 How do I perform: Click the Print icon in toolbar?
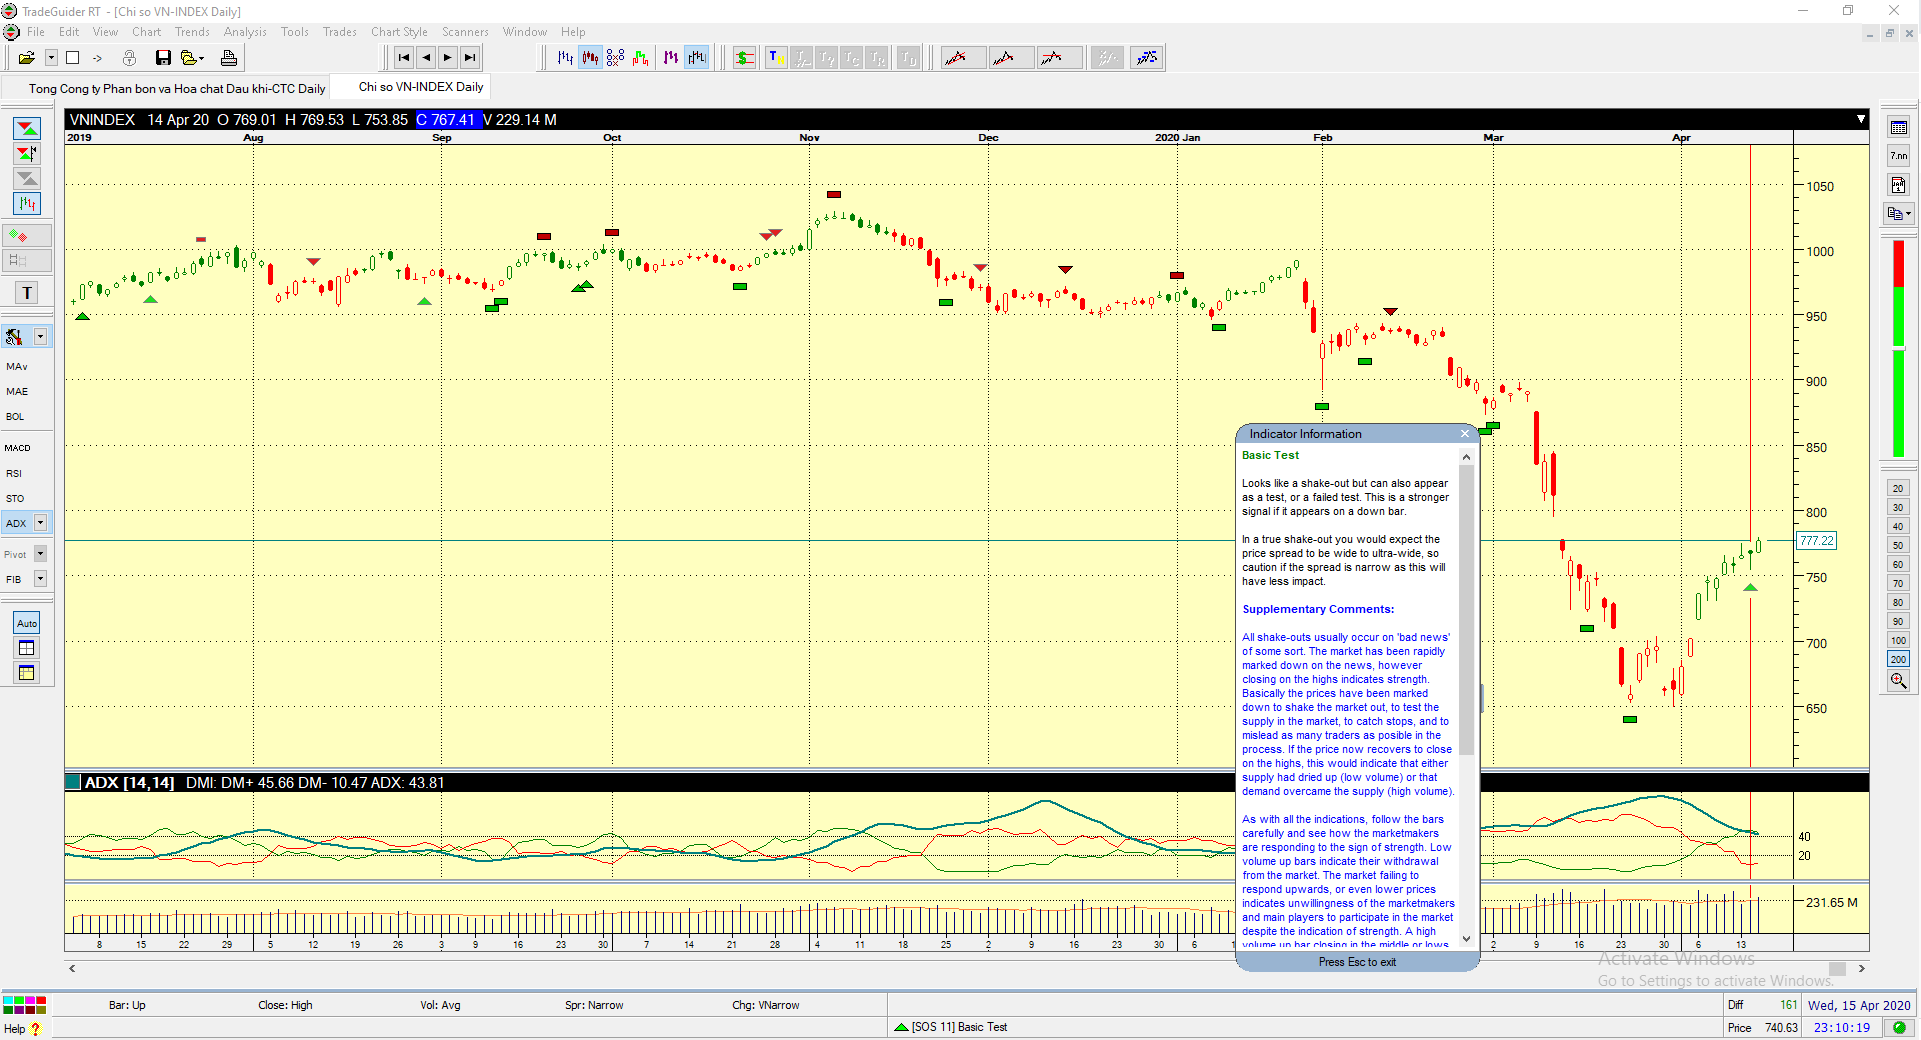(229, 58)
